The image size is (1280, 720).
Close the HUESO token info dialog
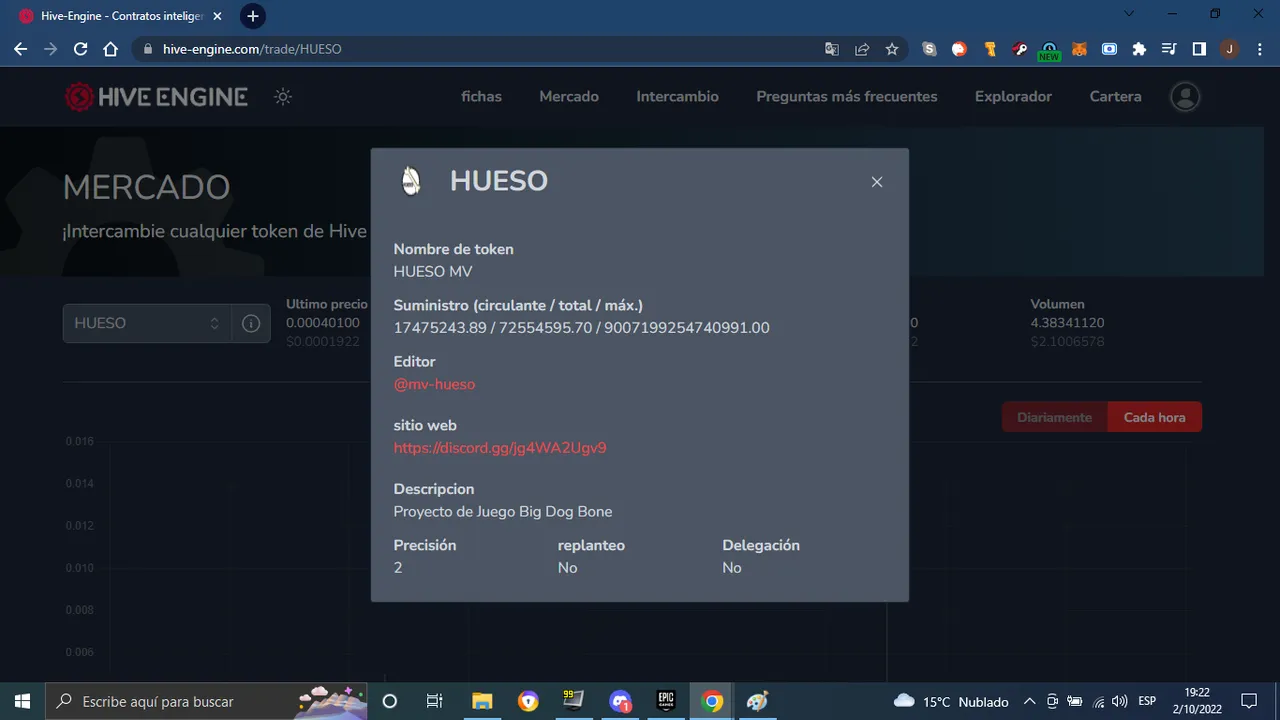pos(877,182)
